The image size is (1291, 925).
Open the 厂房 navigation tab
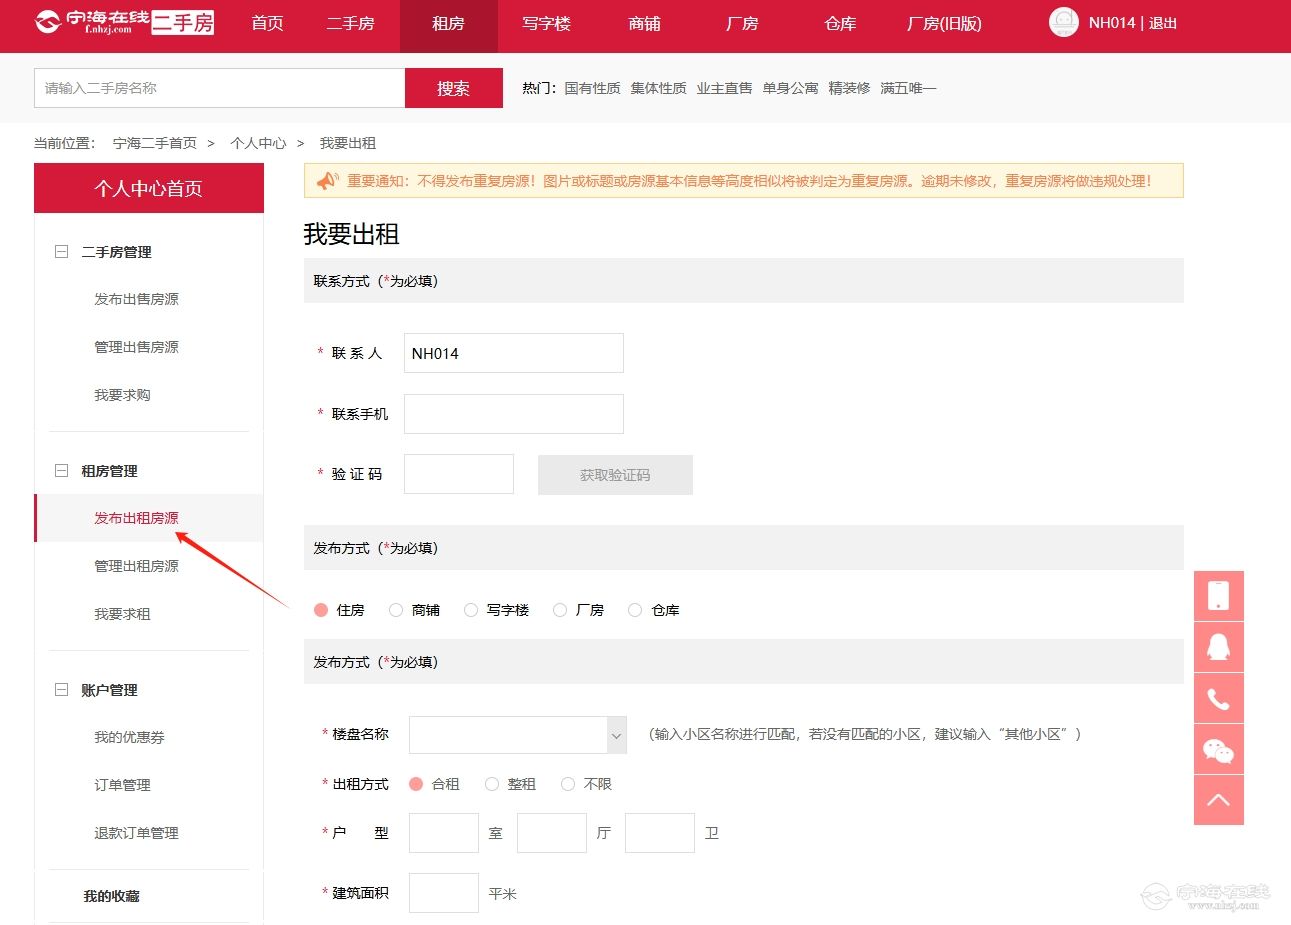click(x=742, y=23)
